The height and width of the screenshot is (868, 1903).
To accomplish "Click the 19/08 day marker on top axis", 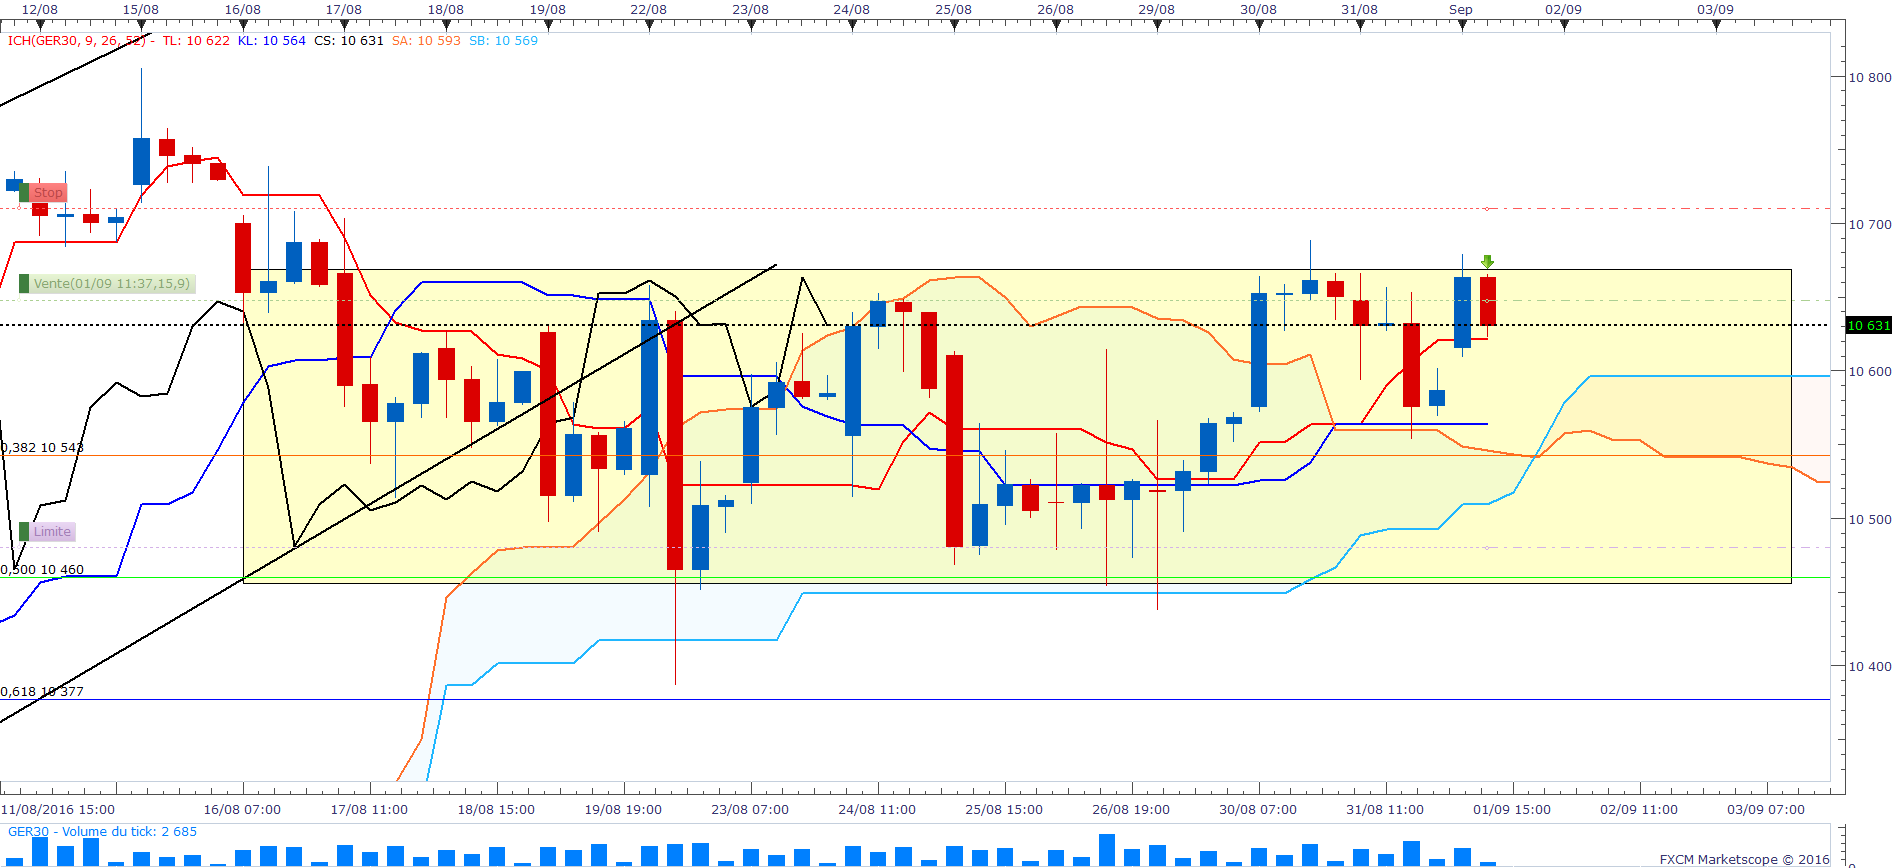I will coord(548,10).
